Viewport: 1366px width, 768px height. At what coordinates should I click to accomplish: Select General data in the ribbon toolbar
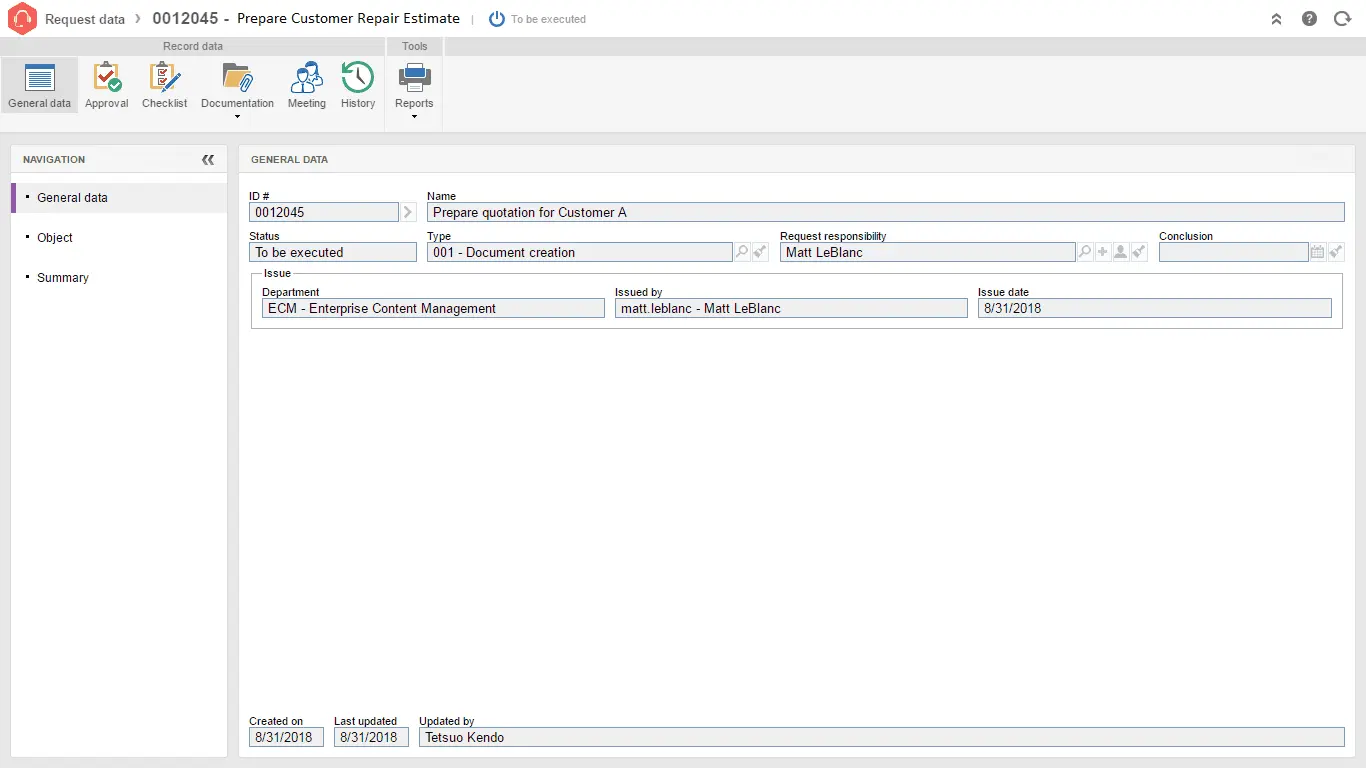pos(39,85)
